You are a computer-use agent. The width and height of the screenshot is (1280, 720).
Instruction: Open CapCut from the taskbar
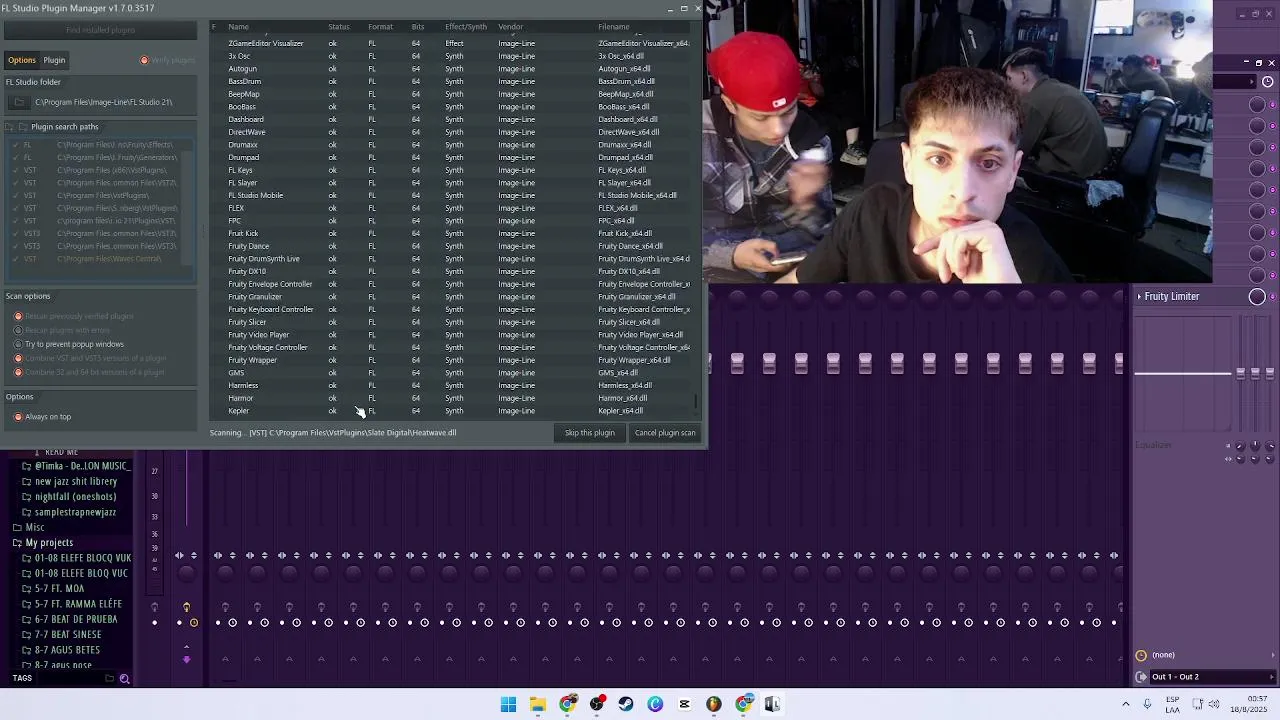coord(684,704)
